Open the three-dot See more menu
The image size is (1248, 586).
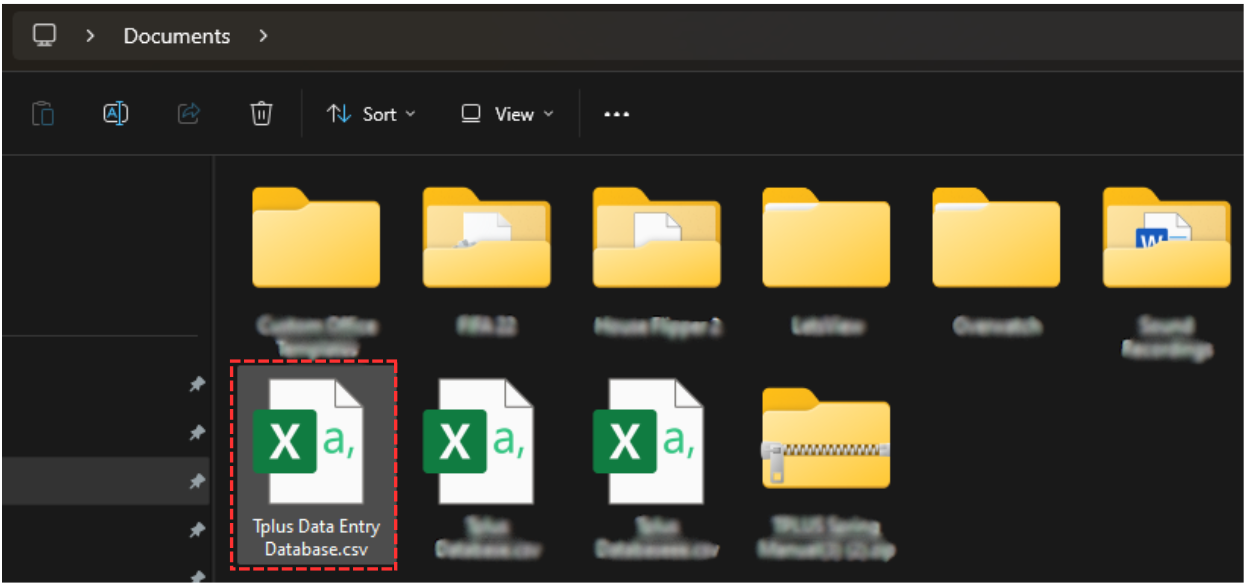616,114
